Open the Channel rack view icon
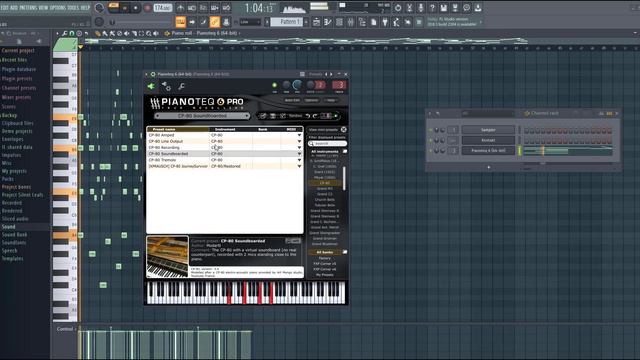 pyautogui.click(x=339, y=22)
